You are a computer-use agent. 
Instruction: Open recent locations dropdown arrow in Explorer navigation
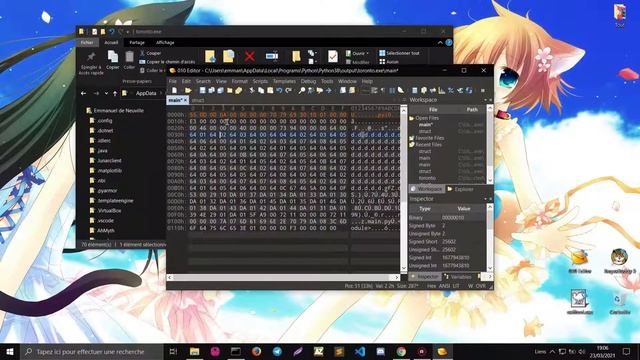(106, 93)
